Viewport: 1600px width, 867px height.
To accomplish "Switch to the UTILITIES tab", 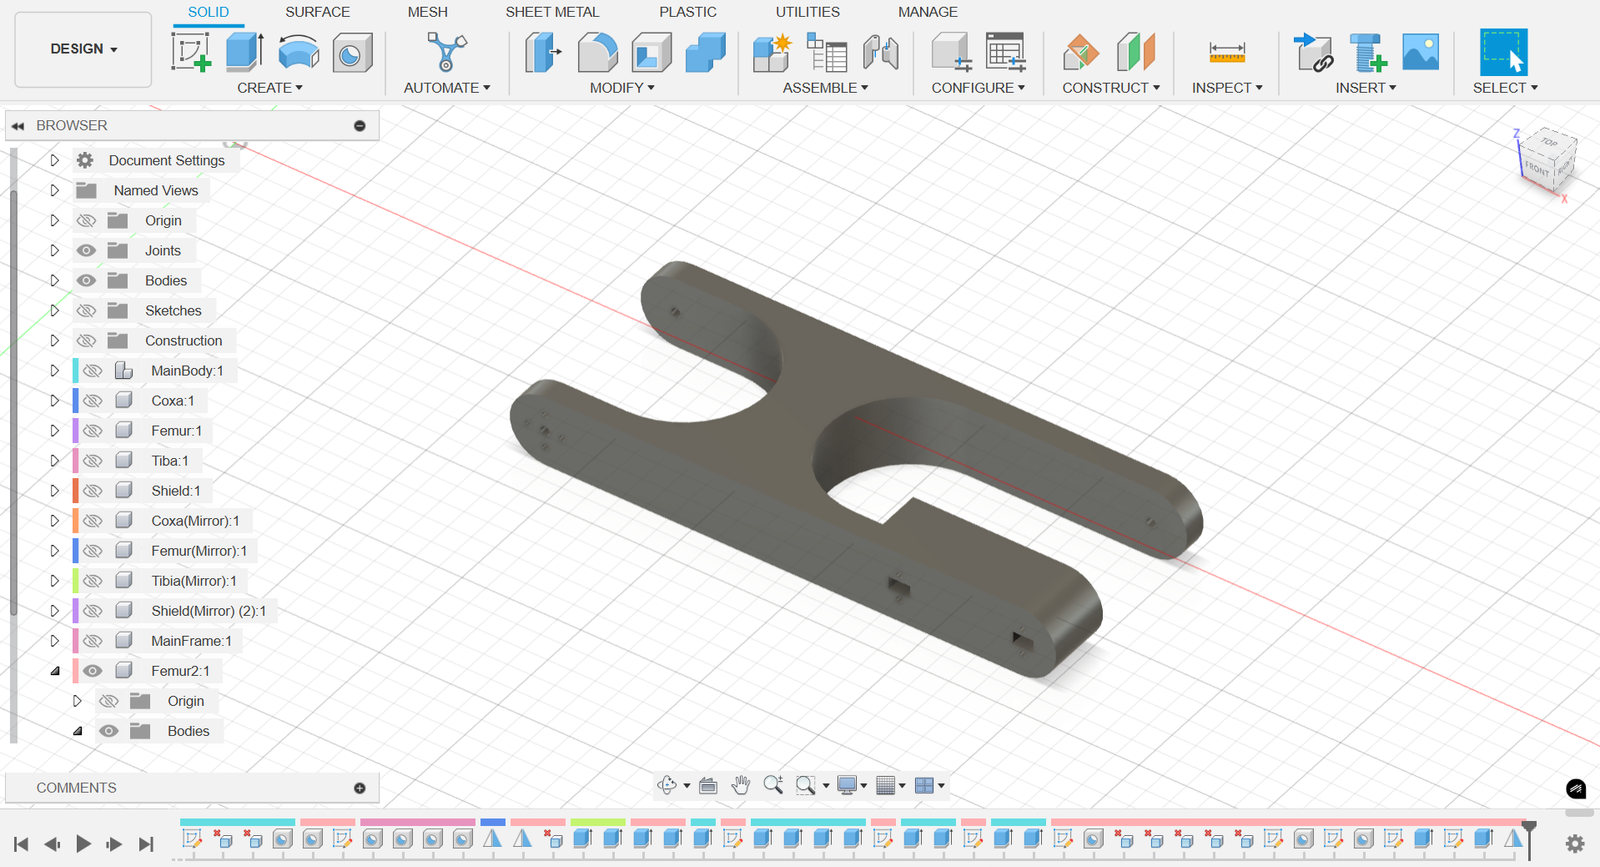I will click(x=808, y=12).
